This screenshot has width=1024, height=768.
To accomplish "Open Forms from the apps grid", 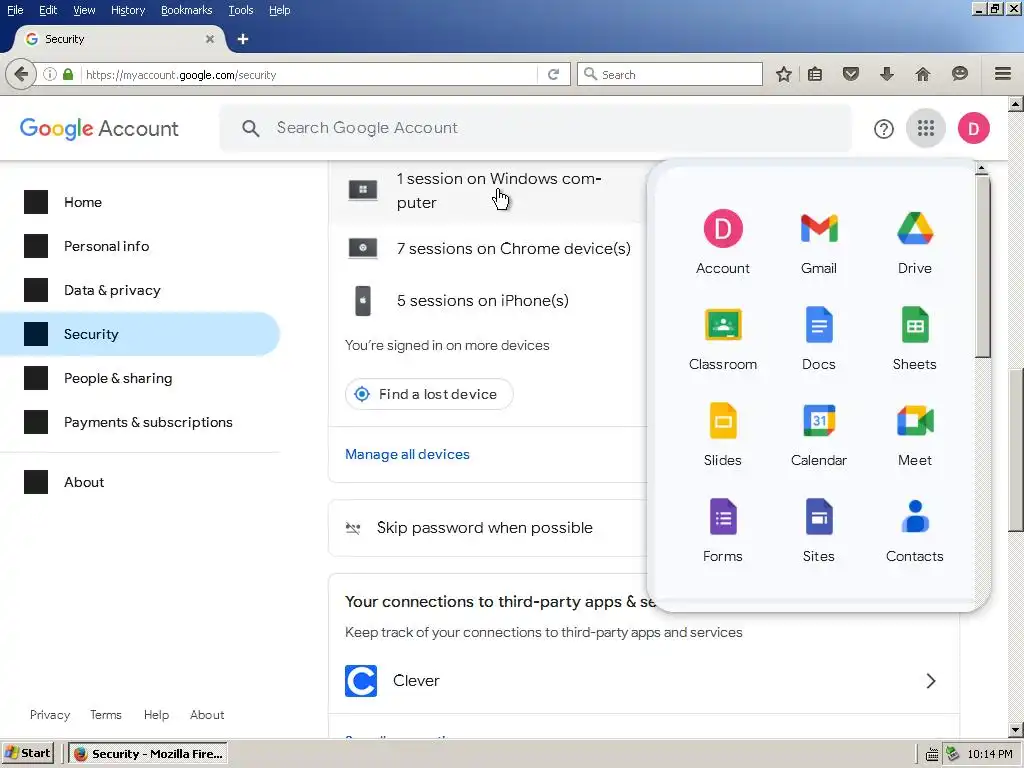I will click(722, 530).
